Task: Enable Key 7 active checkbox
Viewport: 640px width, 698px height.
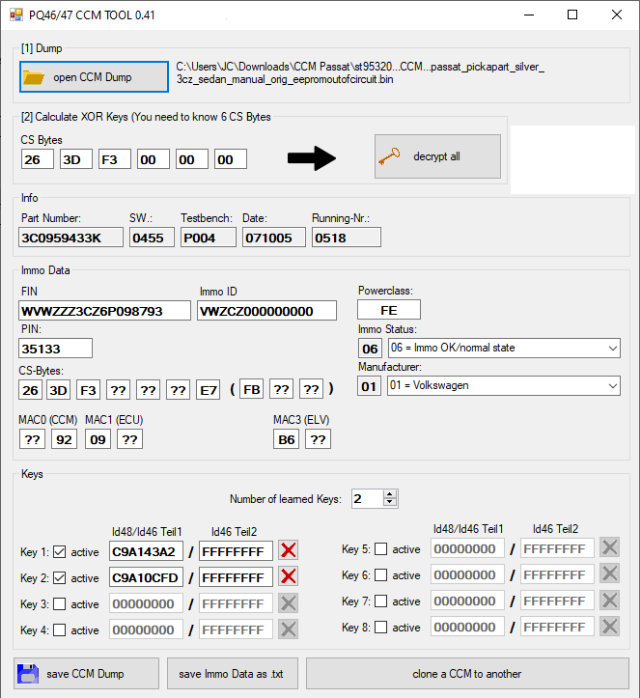Action: click(x=381, y=601)
